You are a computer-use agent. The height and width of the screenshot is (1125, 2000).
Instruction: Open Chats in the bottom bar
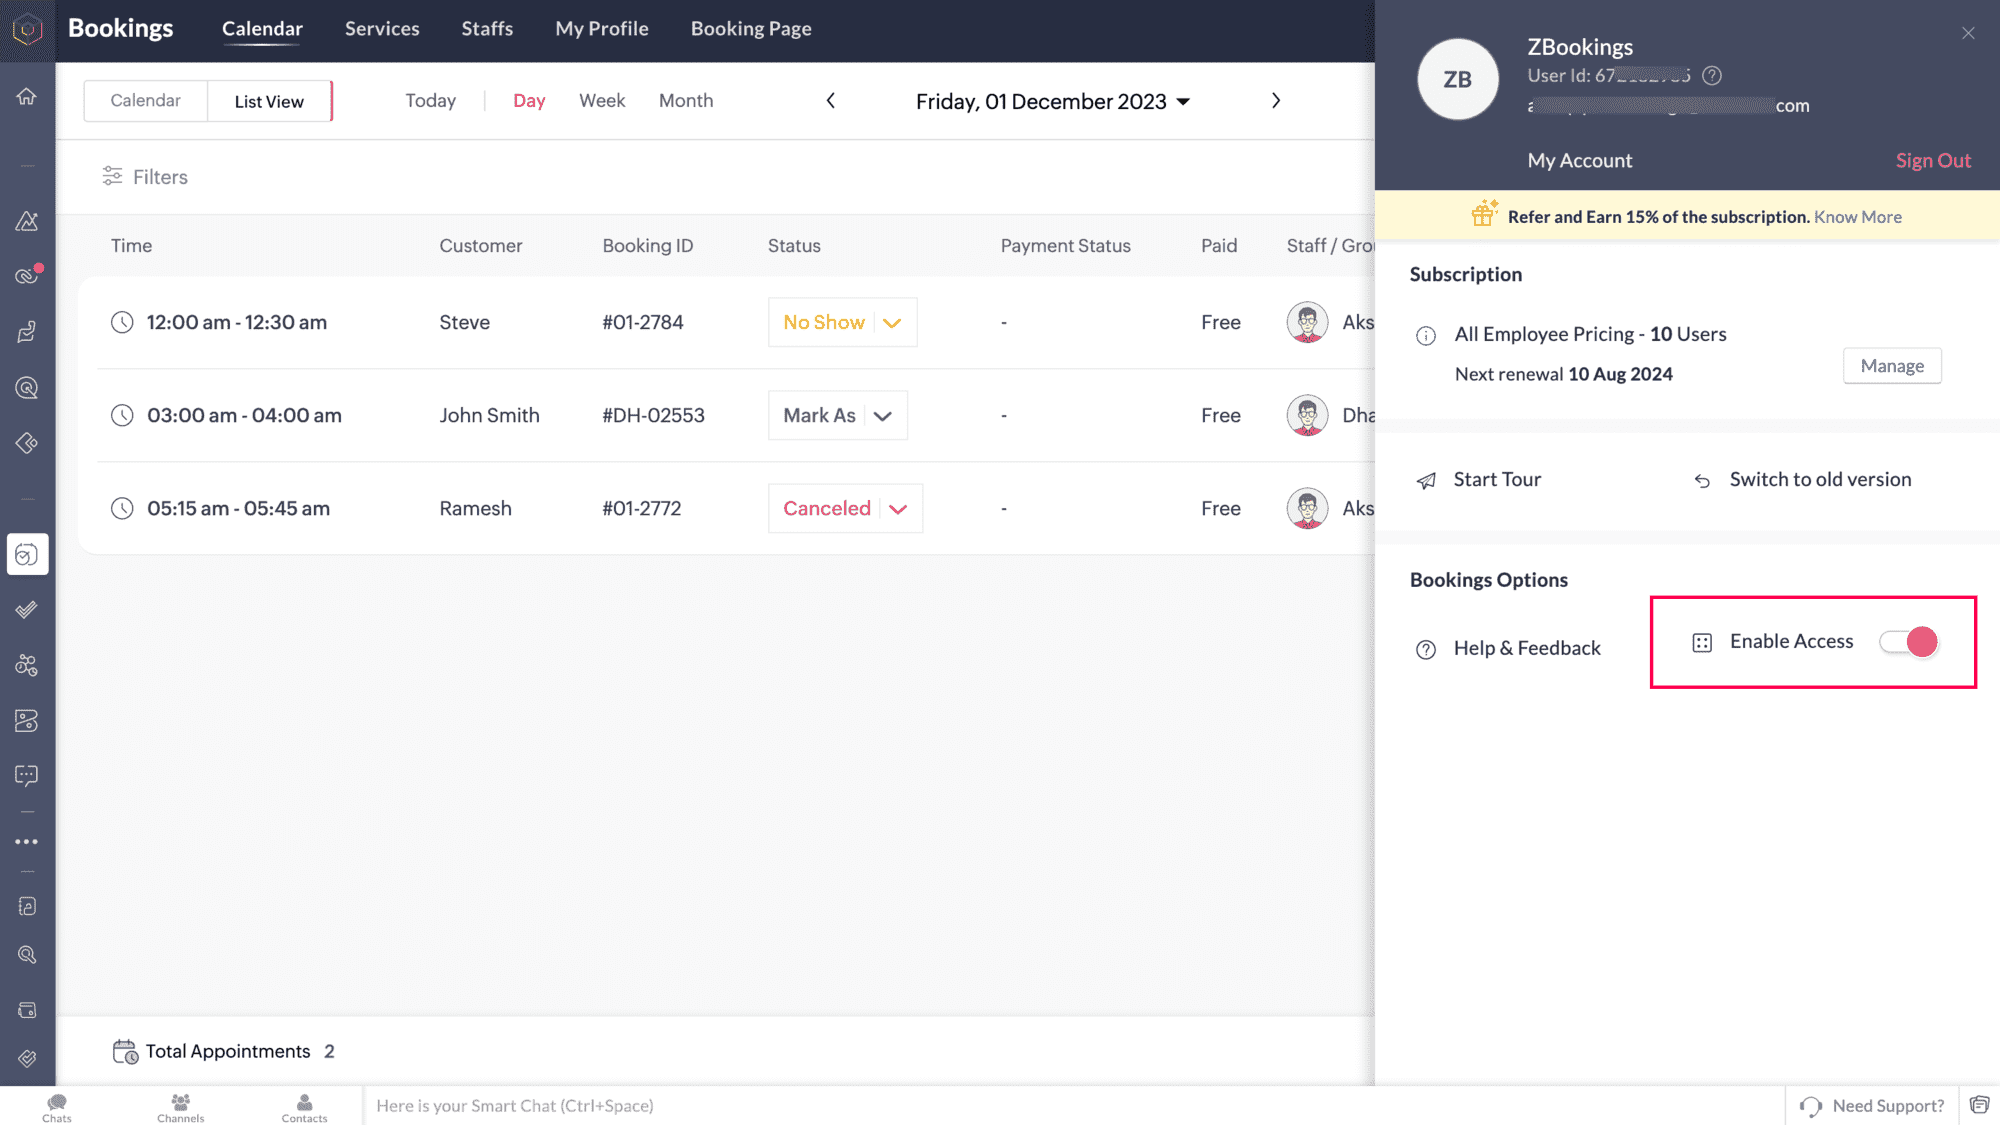57,1106
